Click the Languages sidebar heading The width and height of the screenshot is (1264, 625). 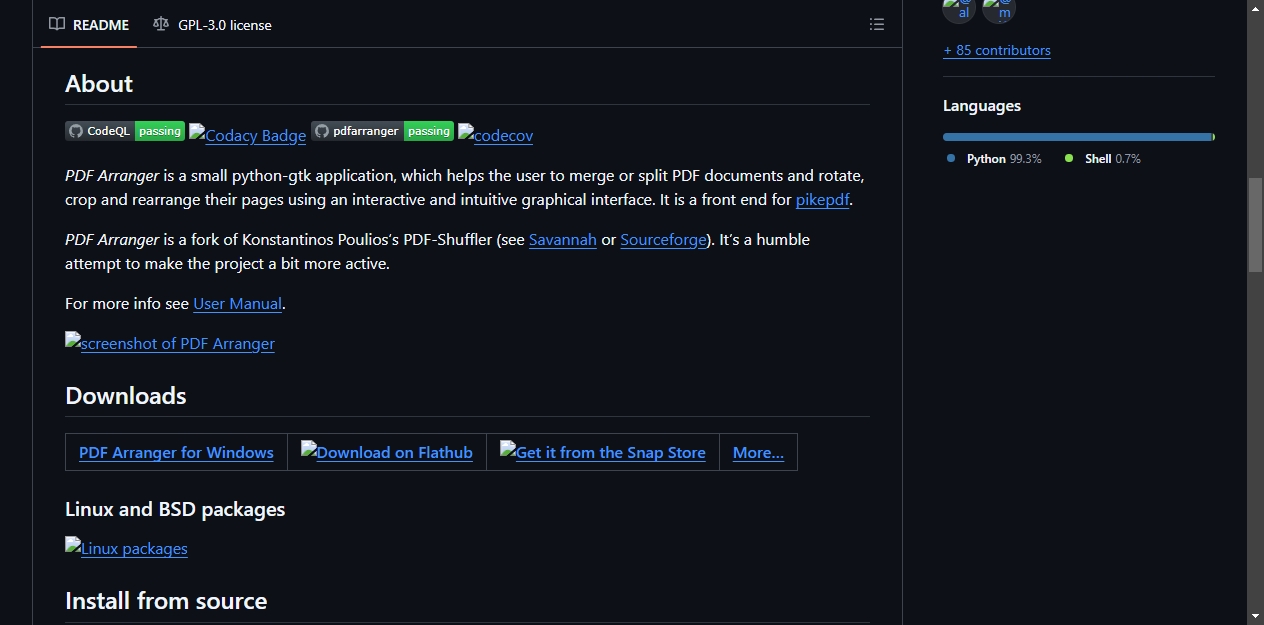click(x=982, y=106)
